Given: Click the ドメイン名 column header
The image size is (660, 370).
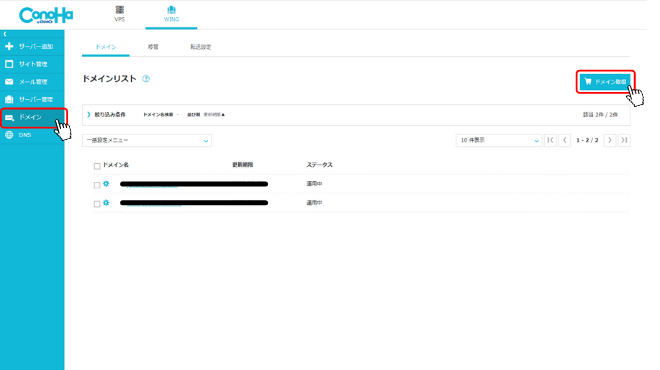Looking at the screenshot, I should pyautogui.click(x=116, y=165).
